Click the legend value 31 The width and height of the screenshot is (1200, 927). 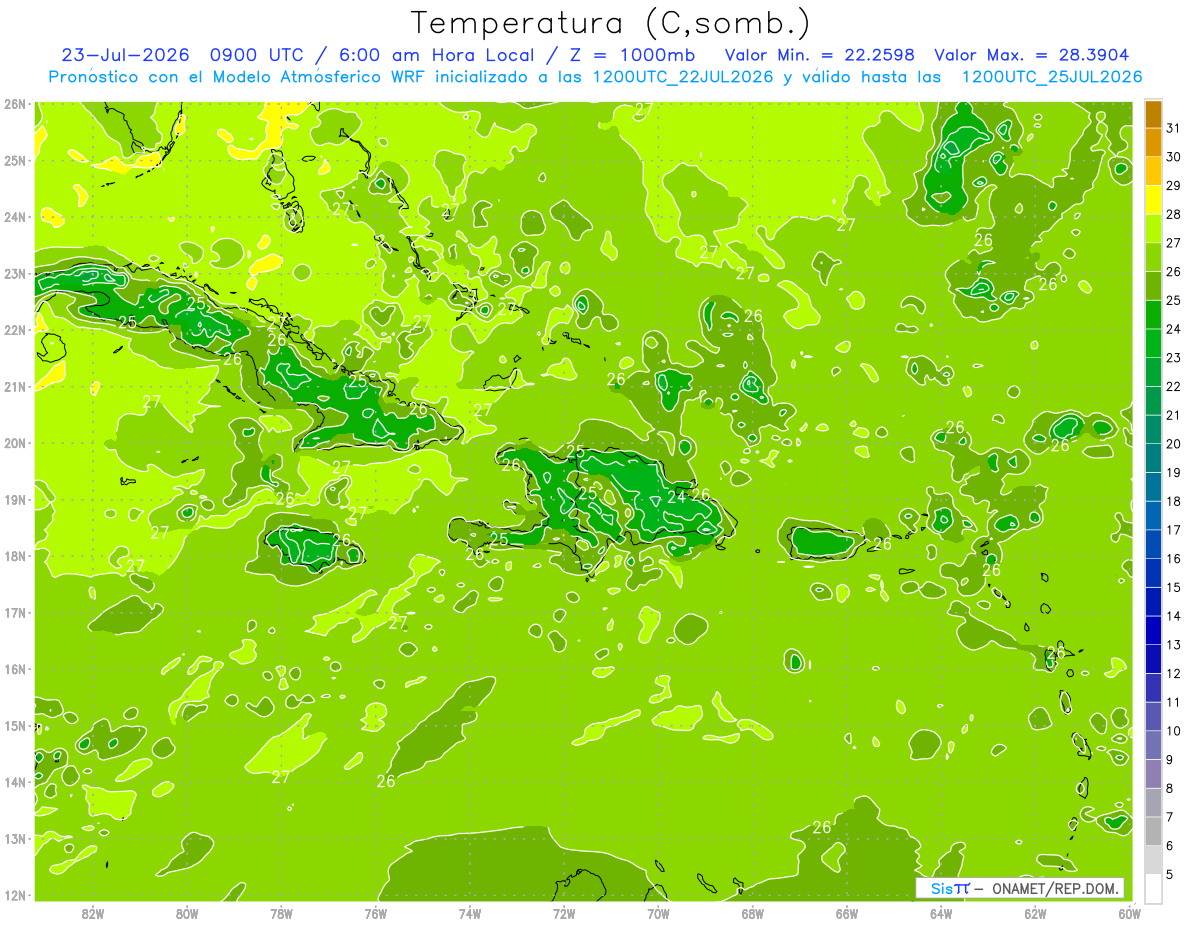tap(1174, 128)
